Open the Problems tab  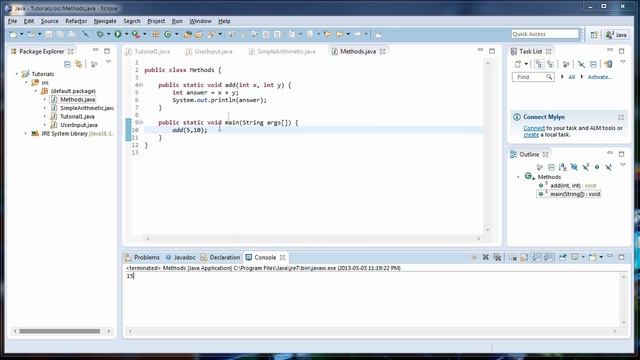click(x=142, y=258)
